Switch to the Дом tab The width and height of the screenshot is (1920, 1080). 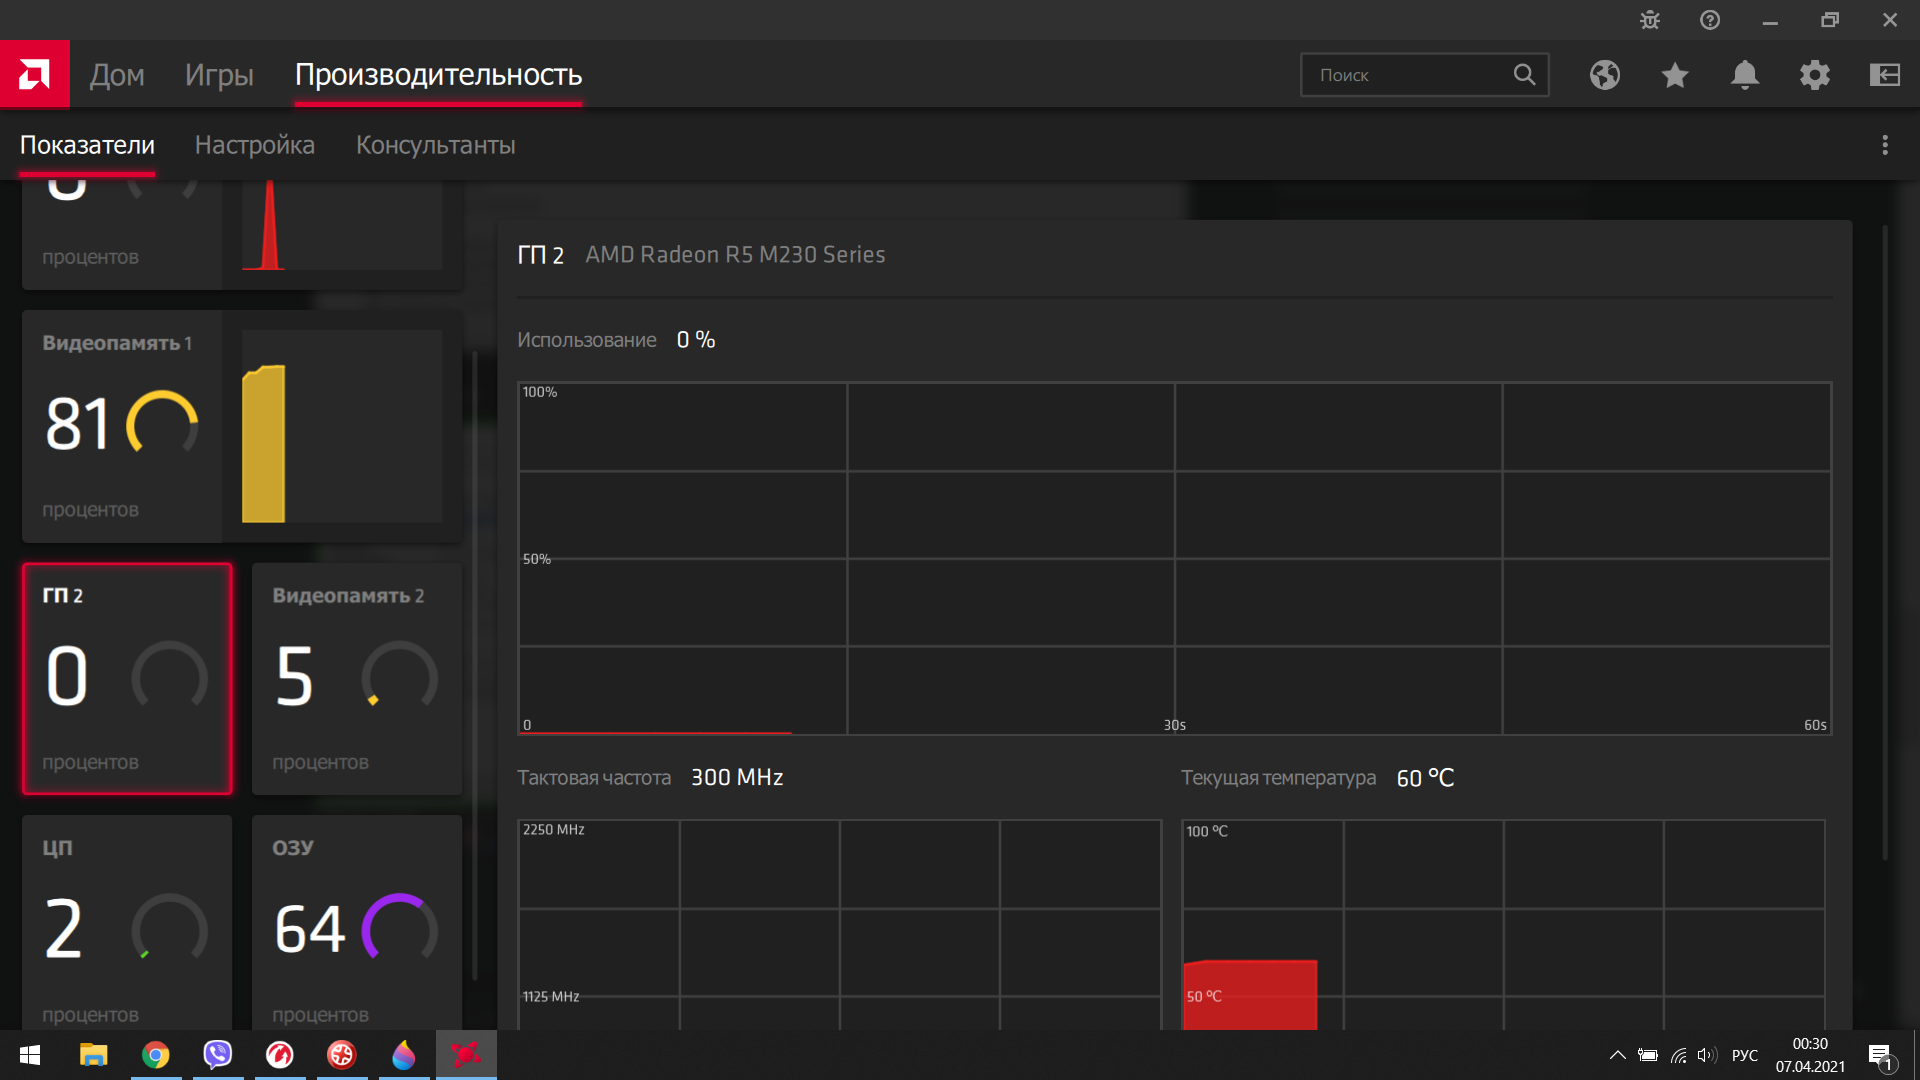(x=117, y=75)
